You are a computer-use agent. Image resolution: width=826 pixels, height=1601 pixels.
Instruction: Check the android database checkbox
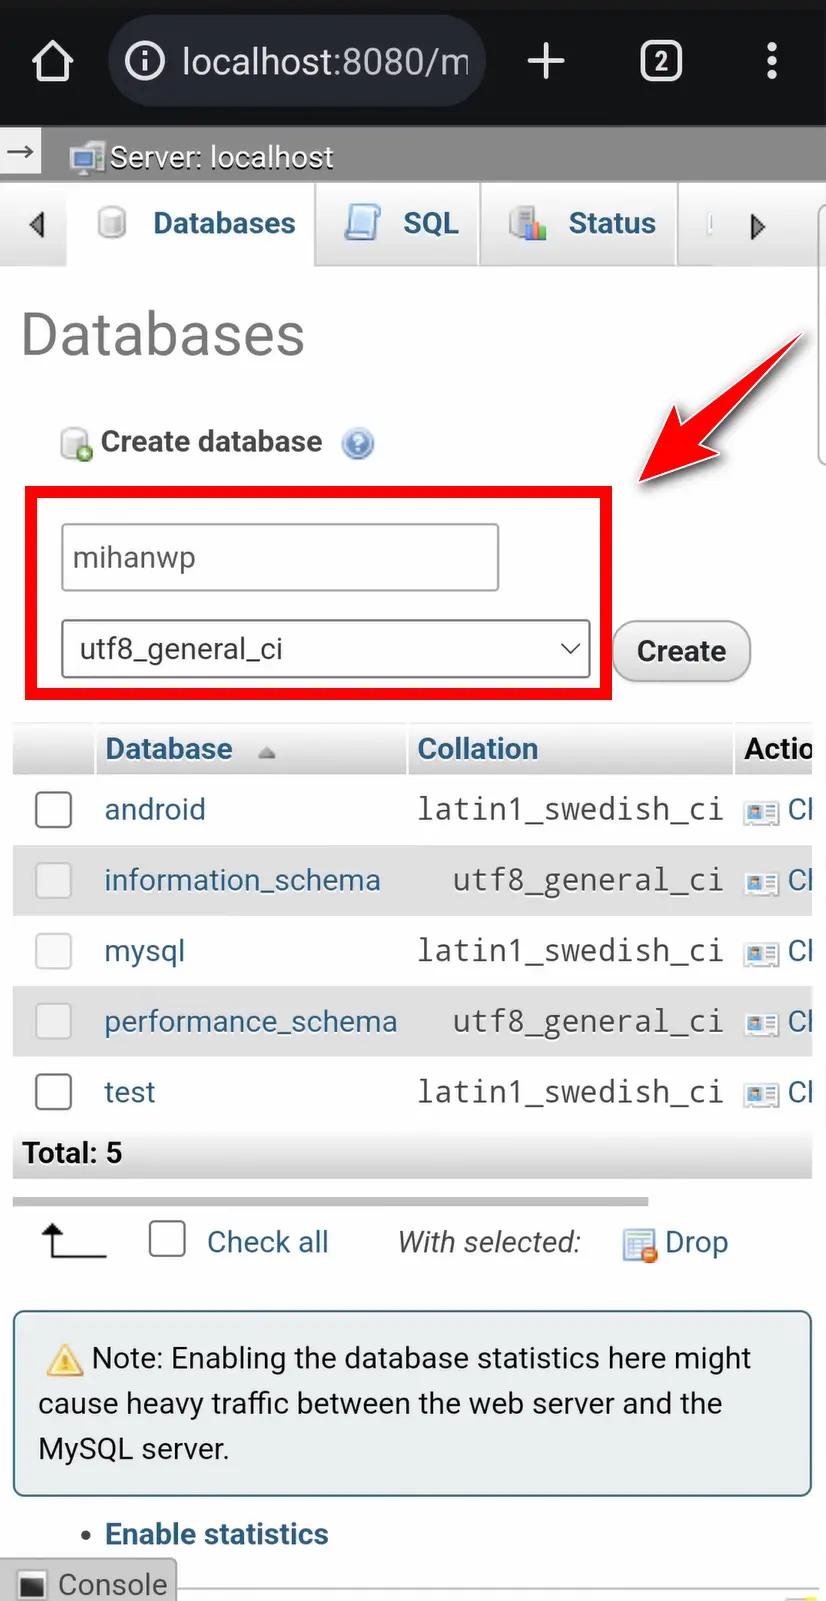coord(54,810)
